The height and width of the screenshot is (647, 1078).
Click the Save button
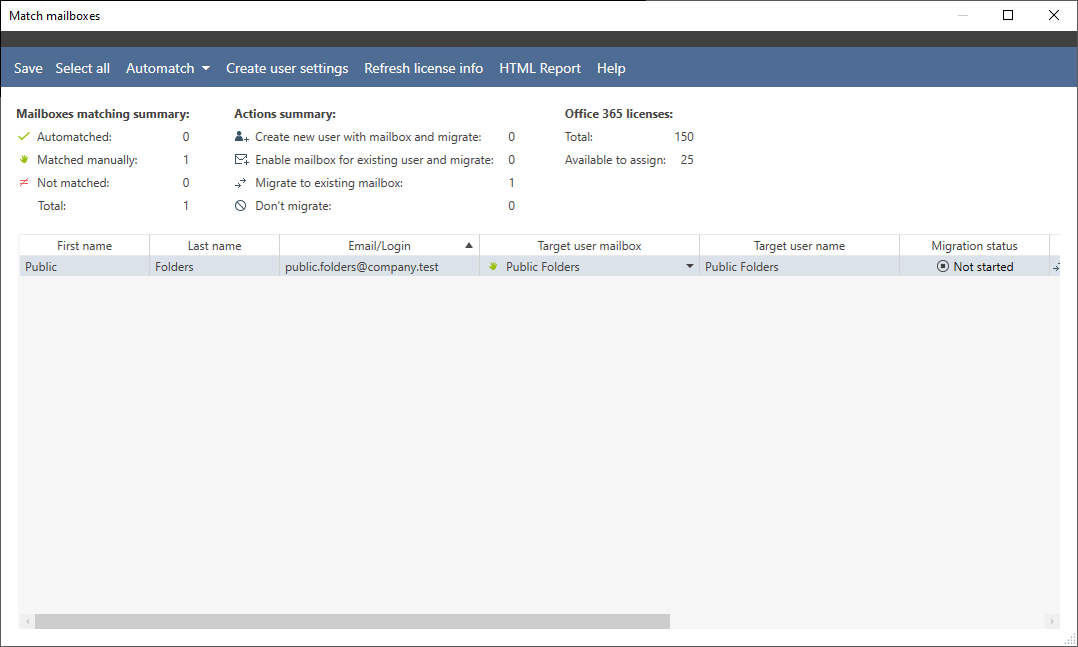point(27,67)
